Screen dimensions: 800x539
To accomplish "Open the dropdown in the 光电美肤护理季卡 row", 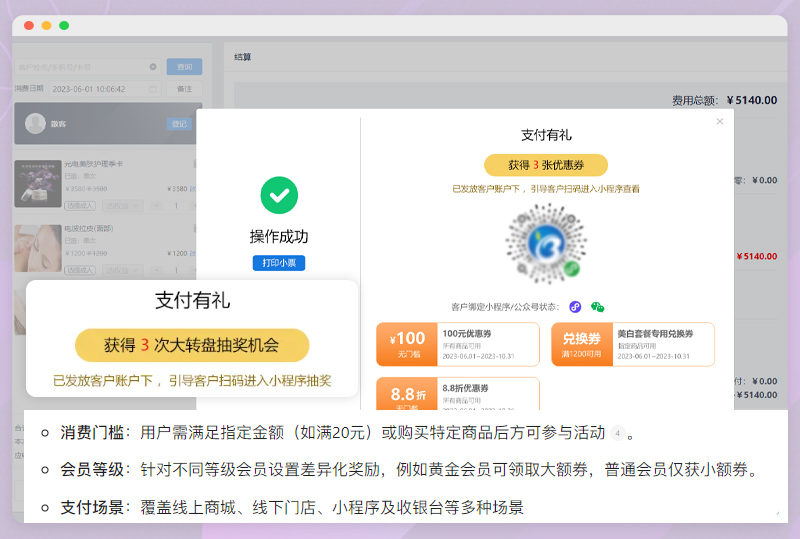I will (x=122, y=206).
